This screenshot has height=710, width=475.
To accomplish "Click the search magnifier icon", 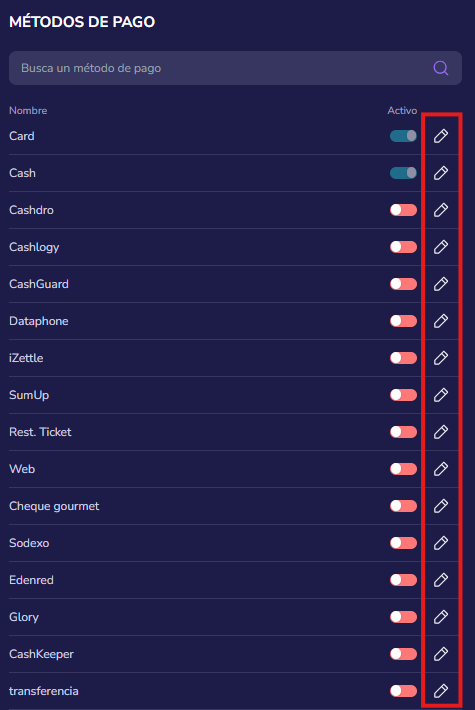I will [441, 68].
